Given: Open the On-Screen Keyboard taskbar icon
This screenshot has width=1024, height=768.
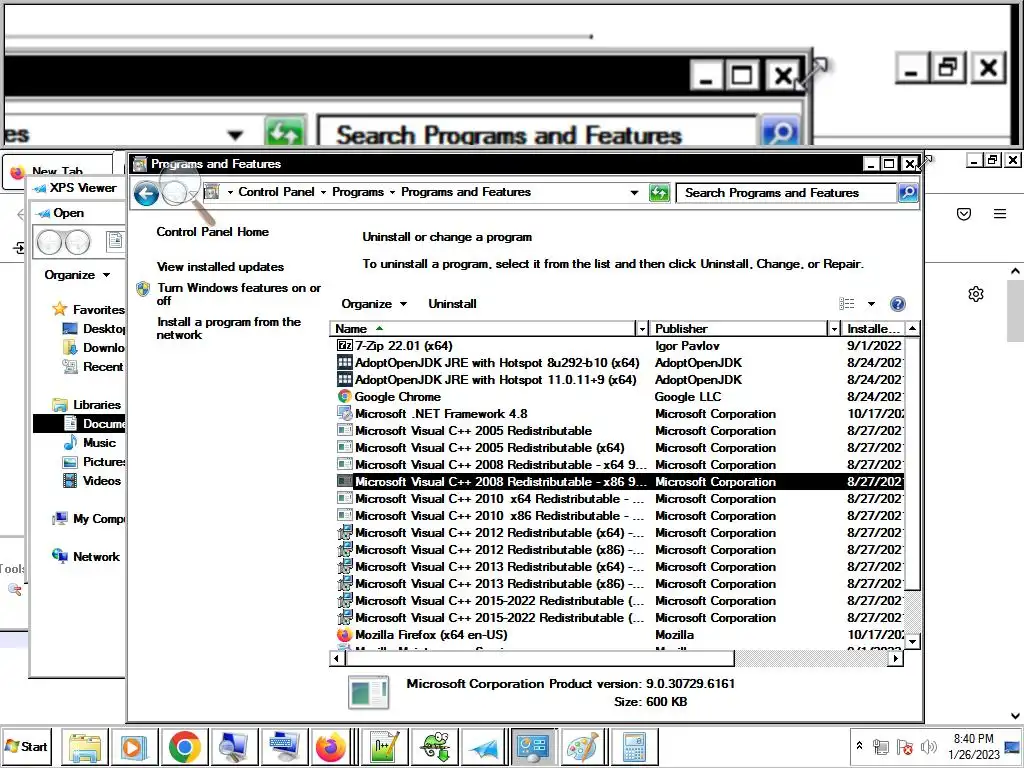Looking at the screenshot, I should 283,746.
